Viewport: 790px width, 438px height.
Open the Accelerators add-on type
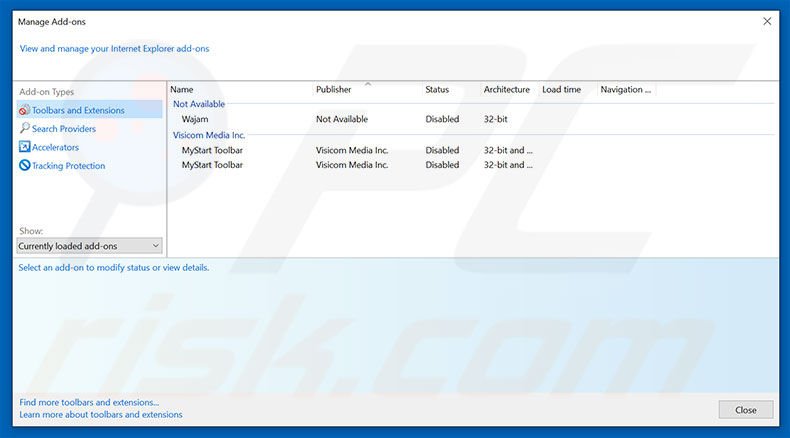point(55,147)
